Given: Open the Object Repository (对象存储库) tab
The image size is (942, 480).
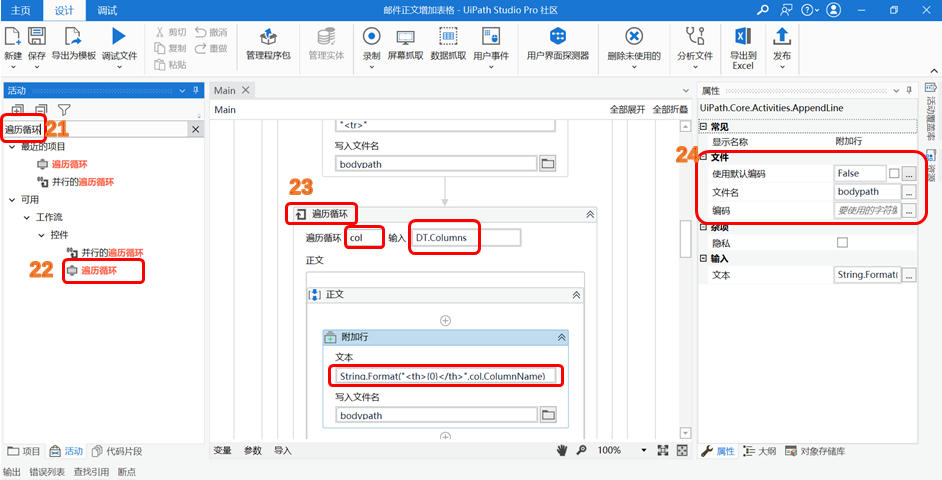Looking at the screenshot, I should point(816,451).
